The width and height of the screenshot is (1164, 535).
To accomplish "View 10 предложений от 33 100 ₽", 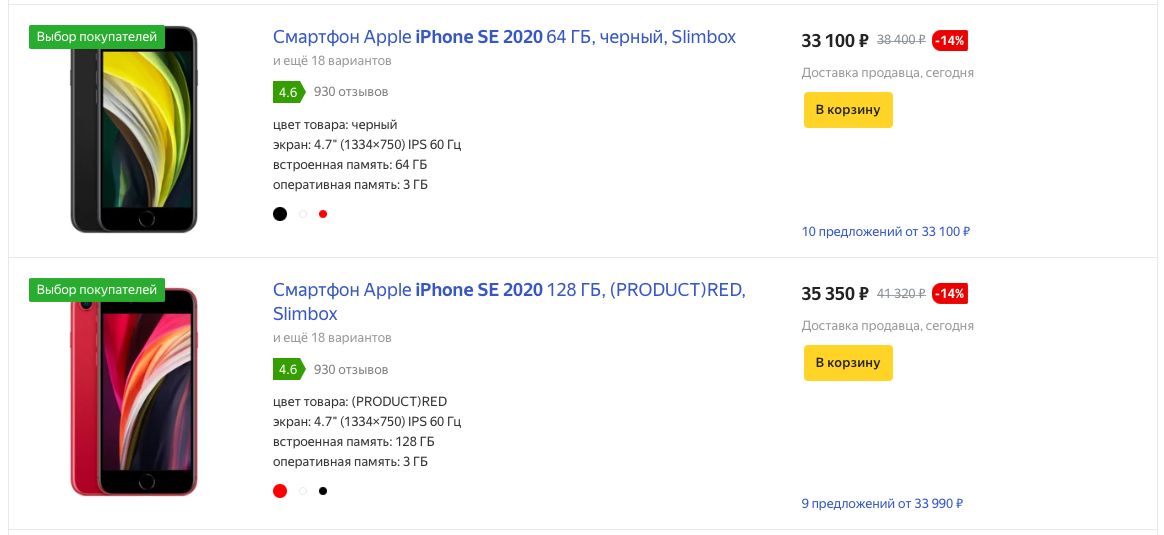I will point(886,232).
